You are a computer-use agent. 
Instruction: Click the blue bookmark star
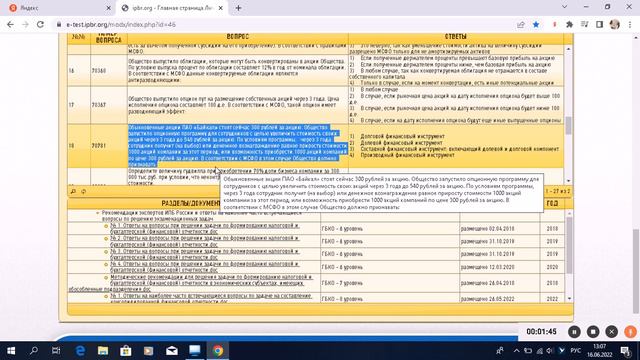(536, 24)
